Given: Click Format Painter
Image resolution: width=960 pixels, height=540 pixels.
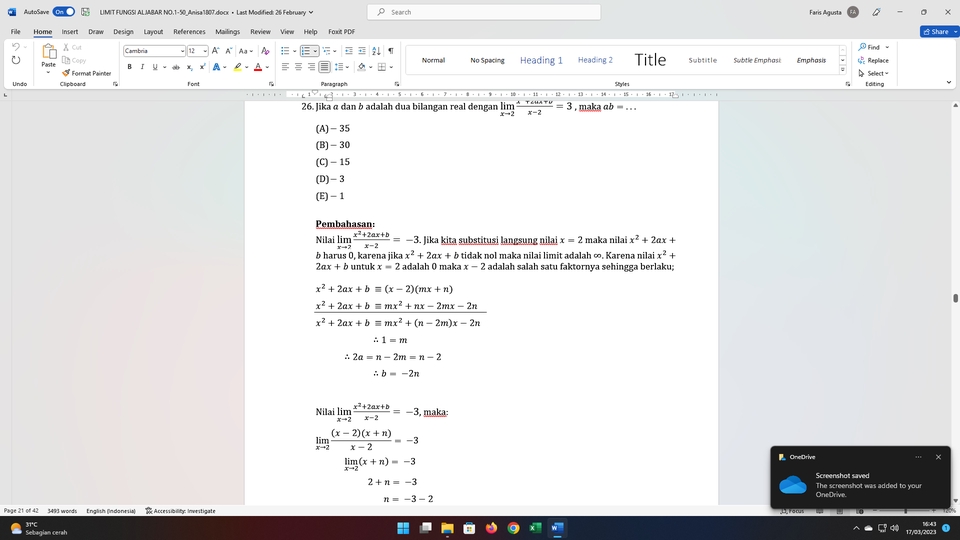Looking at the screenshot, I should coord(86,73).
